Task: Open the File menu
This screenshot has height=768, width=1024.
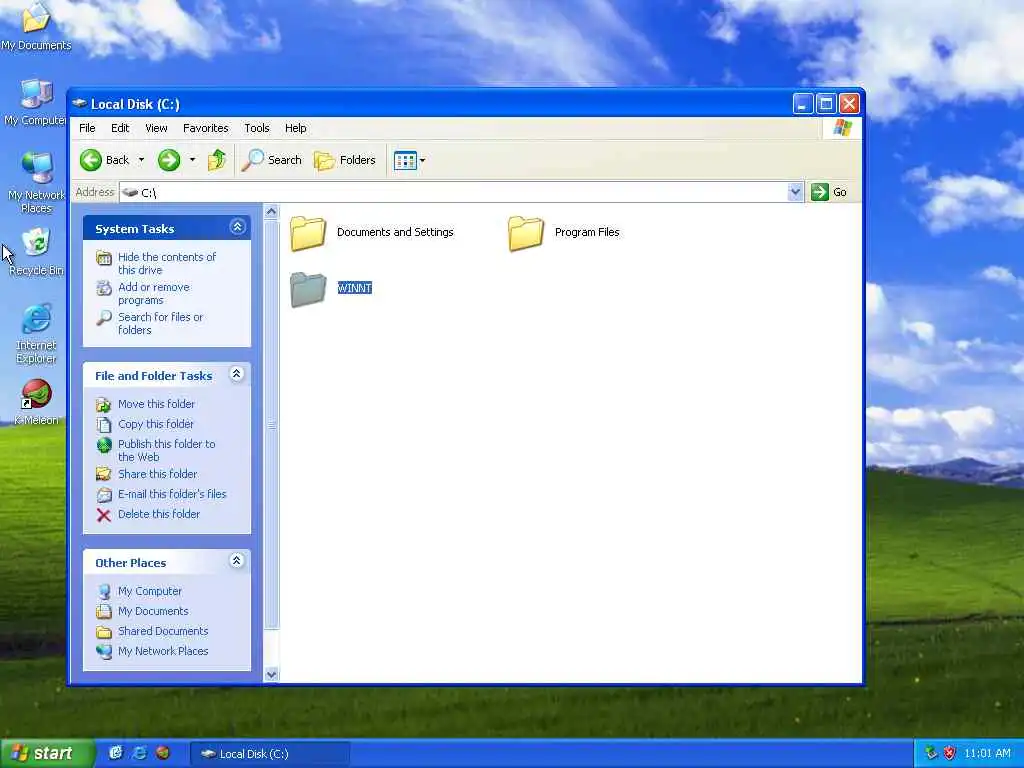Action: [87, 128]
